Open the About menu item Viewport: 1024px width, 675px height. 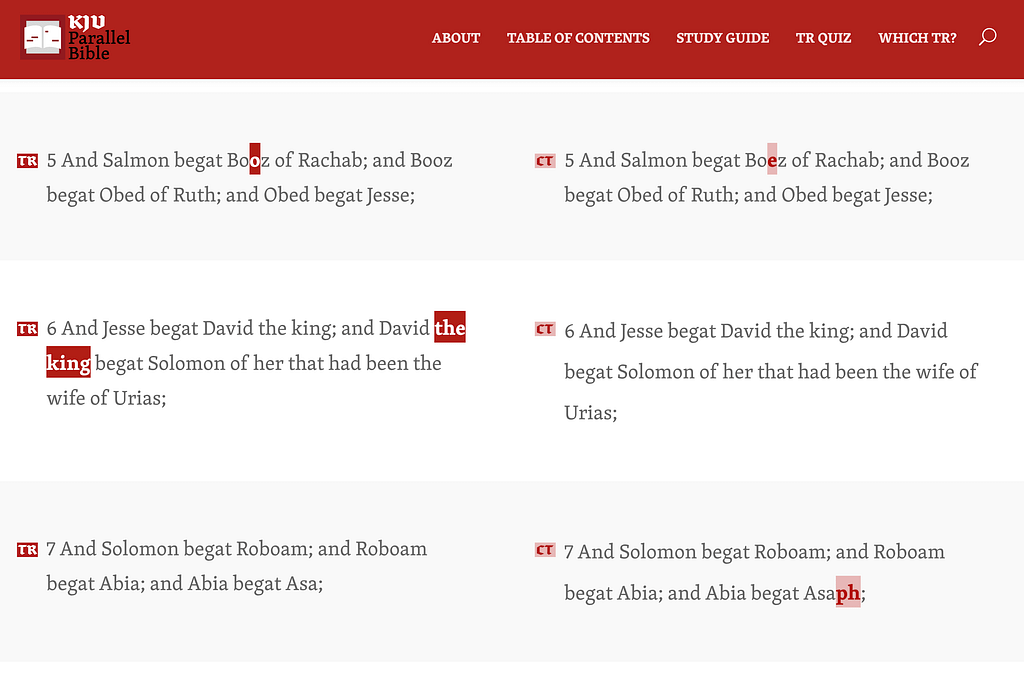456,38
